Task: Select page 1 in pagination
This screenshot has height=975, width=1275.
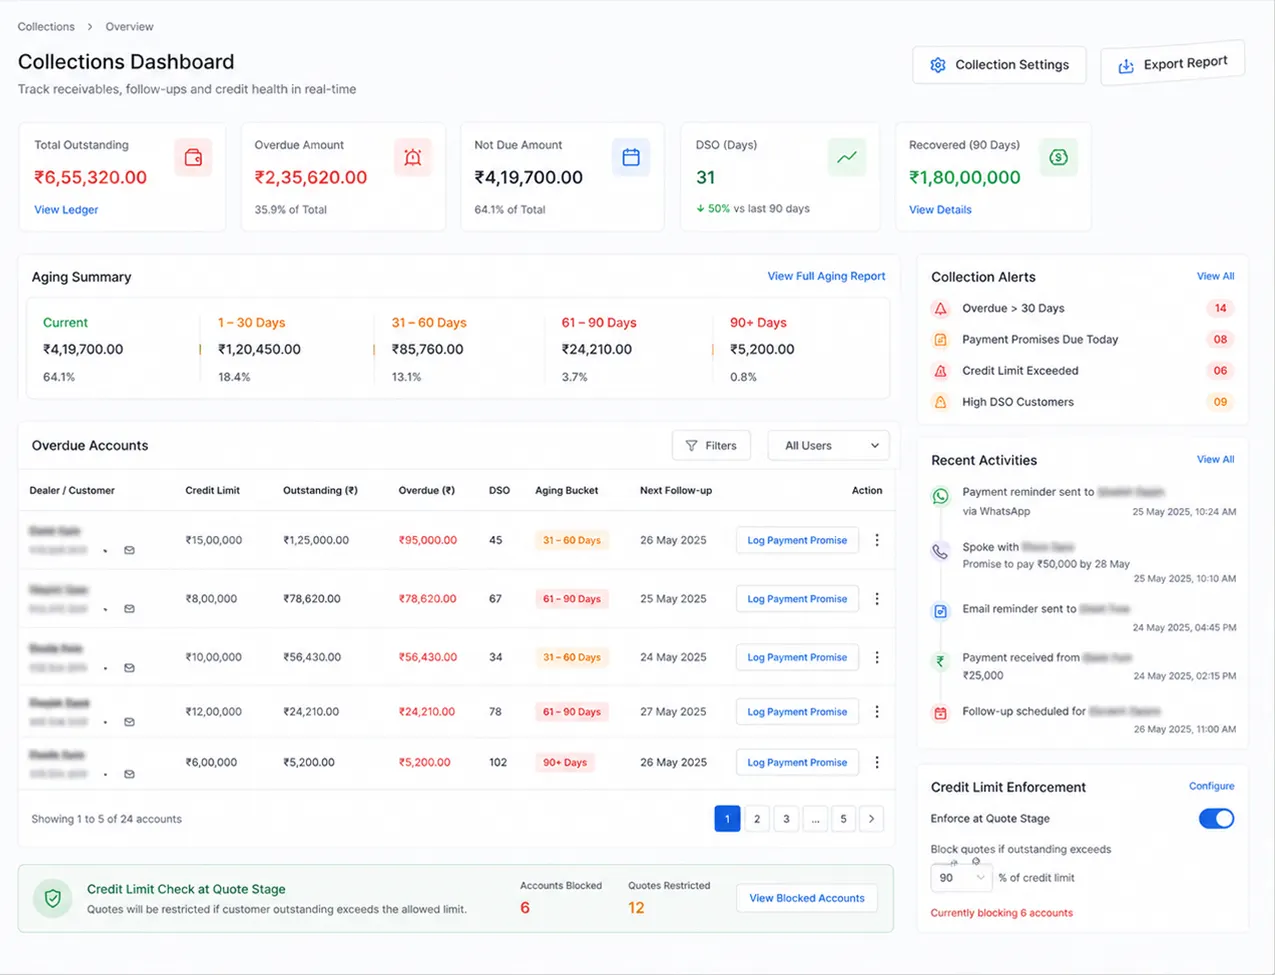Action: [727, 819]
